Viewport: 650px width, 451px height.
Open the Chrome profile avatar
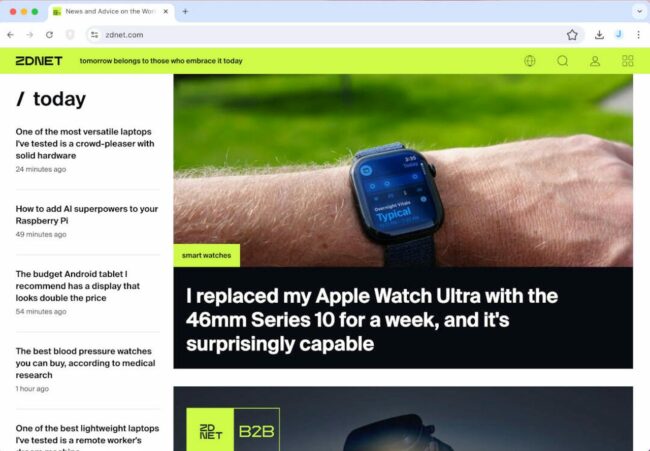tap(619, 35)
